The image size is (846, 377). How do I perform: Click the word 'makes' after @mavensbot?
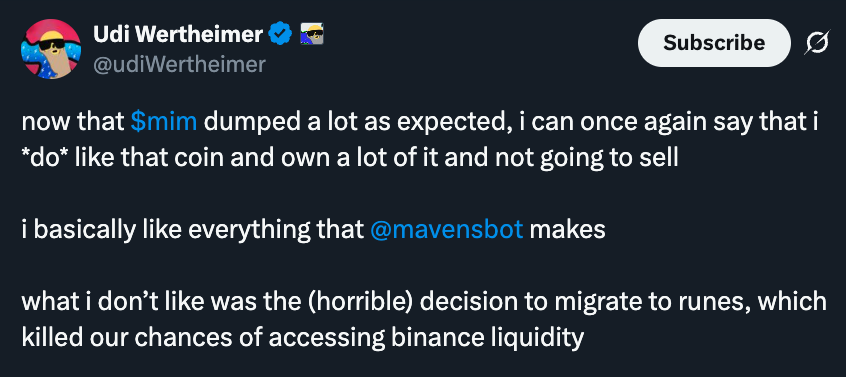(x=568, y=230)
